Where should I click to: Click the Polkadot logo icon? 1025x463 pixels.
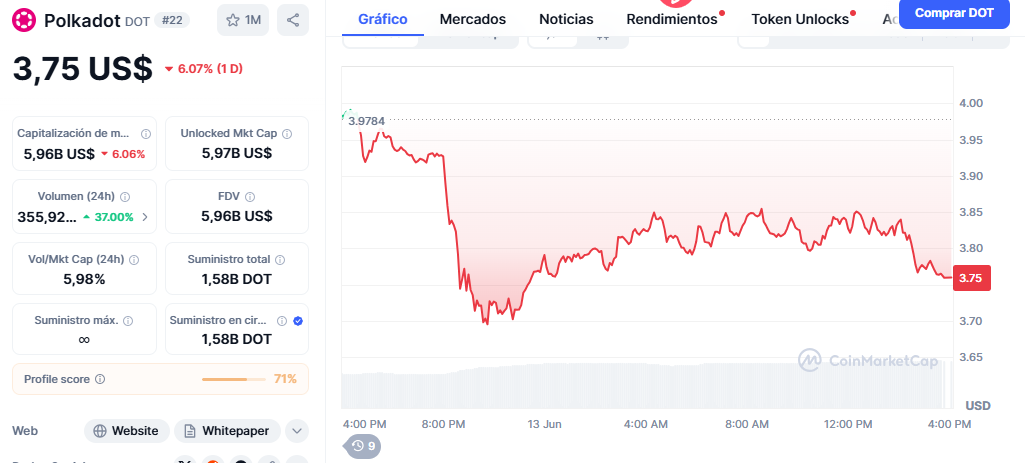point(25,20)
